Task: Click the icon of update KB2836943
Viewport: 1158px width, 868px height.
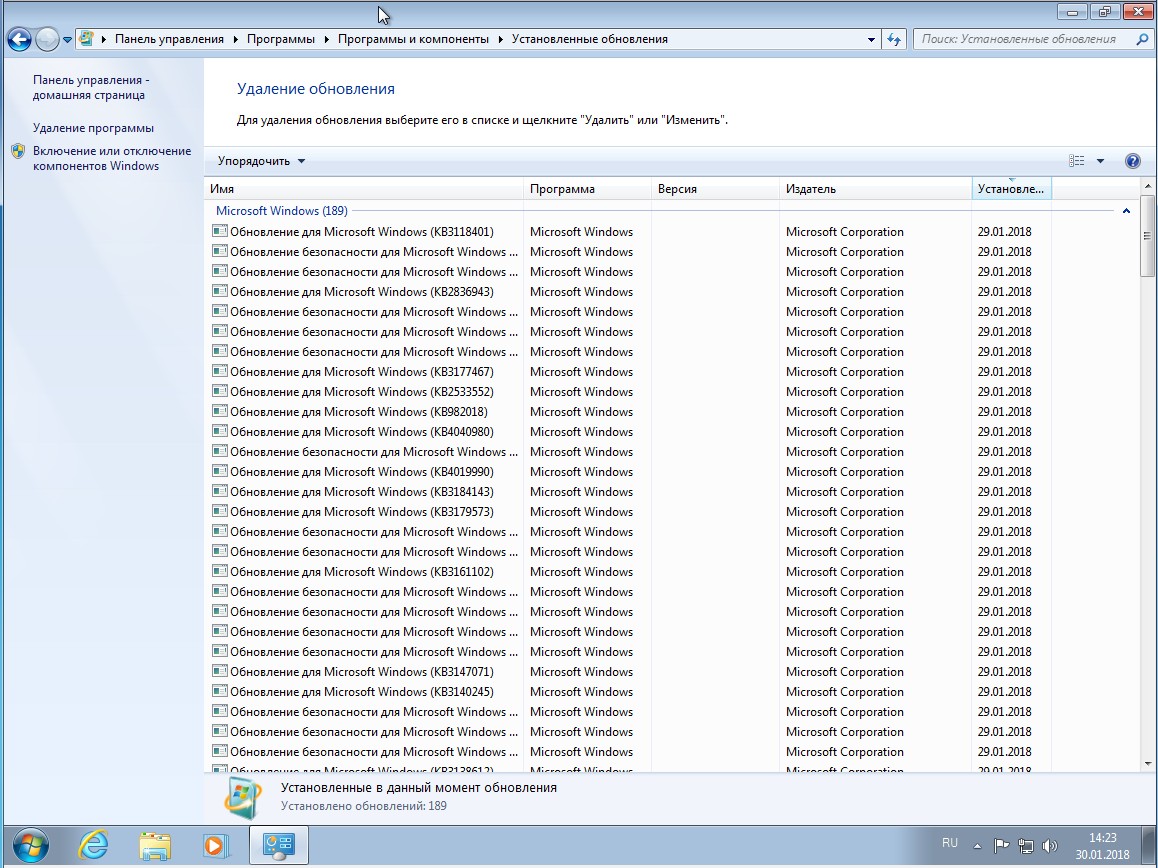Action: click(x=219, y=291)
